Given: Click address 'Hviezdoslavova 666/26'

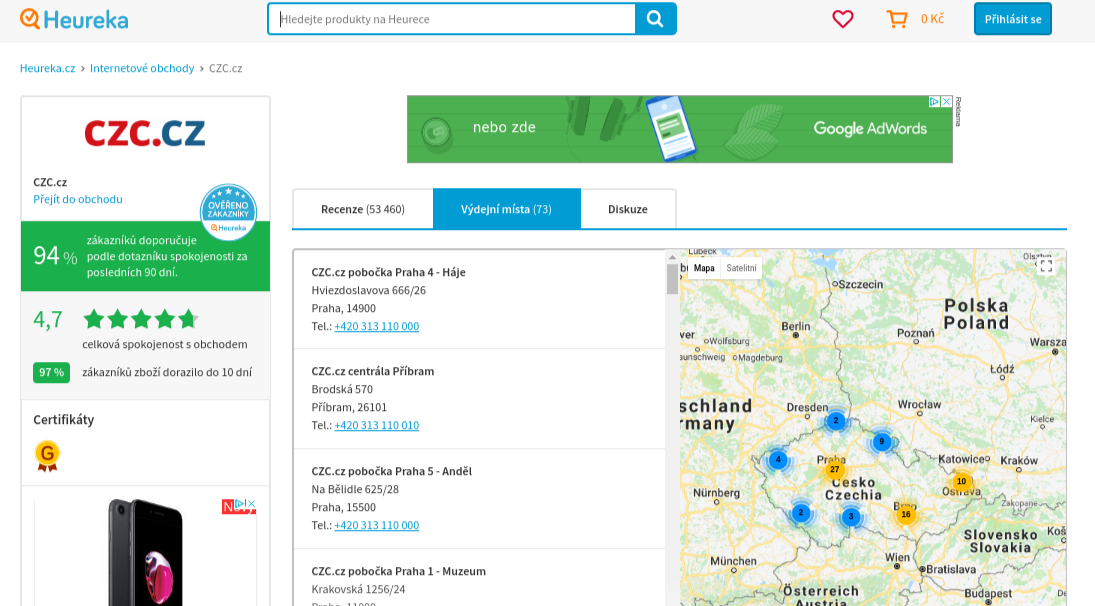Looking at the screenshot, I should (369, 290).
